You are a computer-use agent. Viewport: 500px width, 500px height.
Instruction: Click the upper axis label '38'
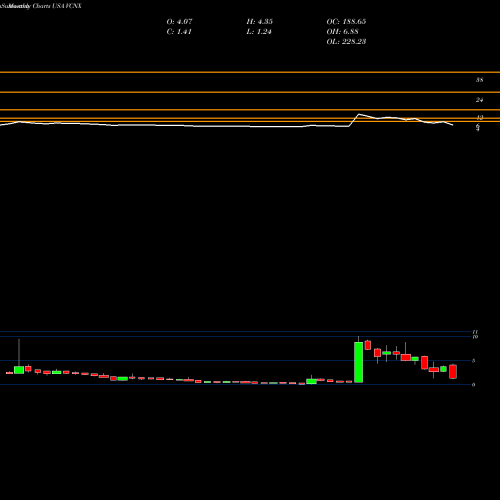tap(479, 80)
